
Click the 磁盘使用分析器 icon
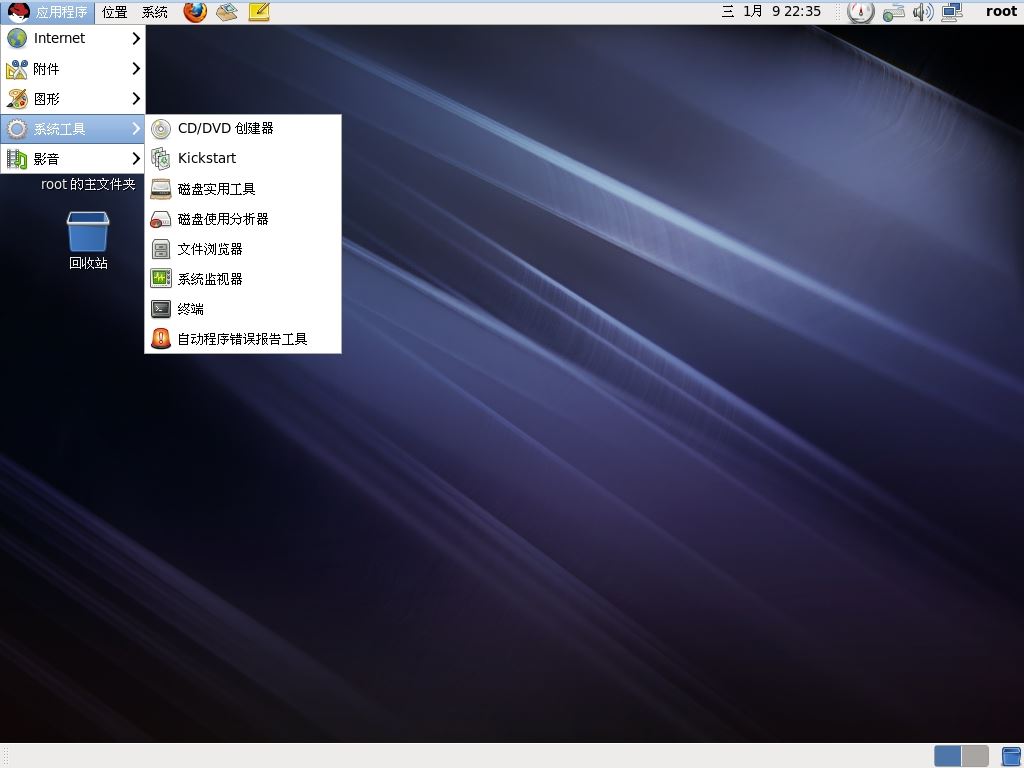pos(161,219)
